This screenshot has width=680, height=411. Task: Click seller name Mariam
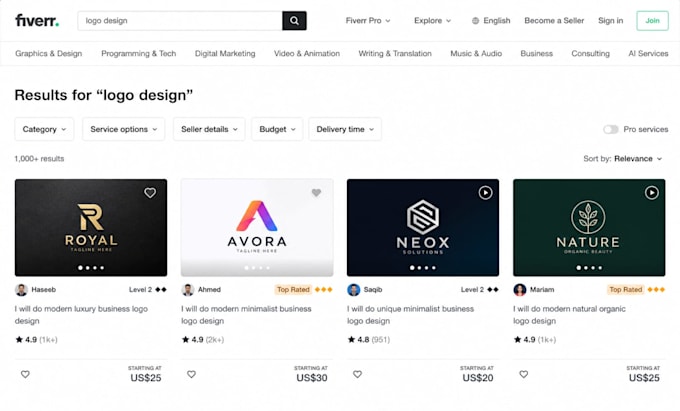click(x=542, y=290)
